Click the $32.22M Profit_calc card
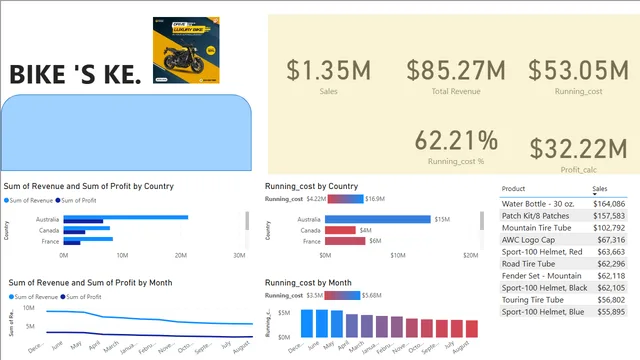Viewport: 640px width, 360px height. click(x=578, y=155)
